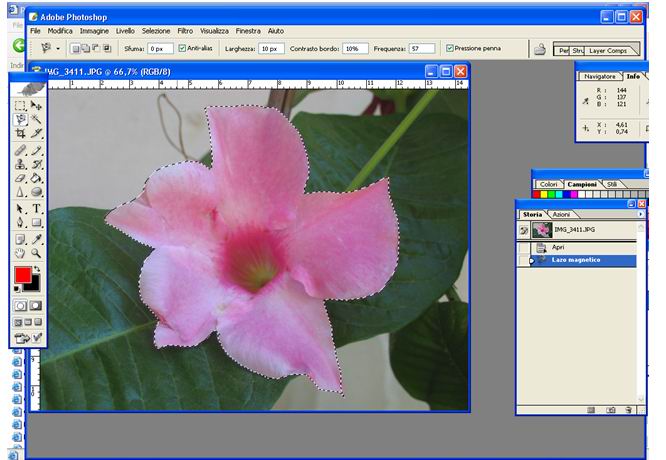Select the Crop tool in toolbox
Screen dimensions: 666x460
point(20,133)
